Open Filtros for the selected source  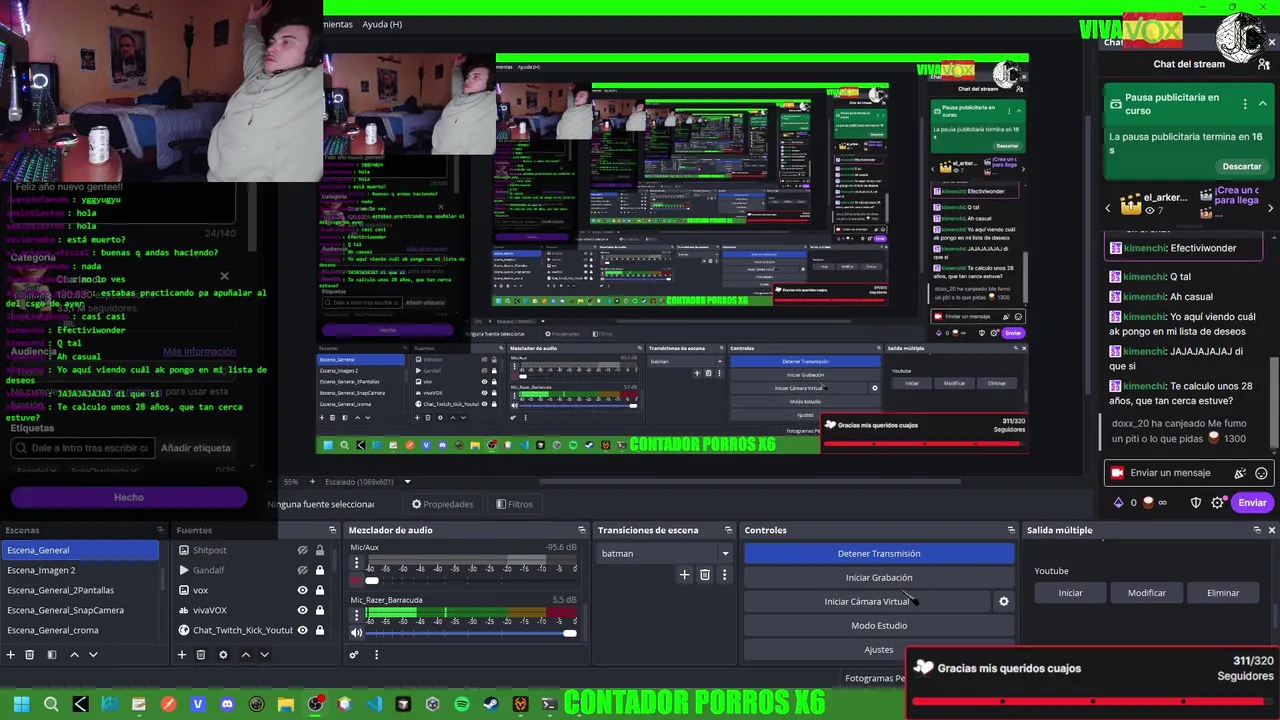pos(514,504)
